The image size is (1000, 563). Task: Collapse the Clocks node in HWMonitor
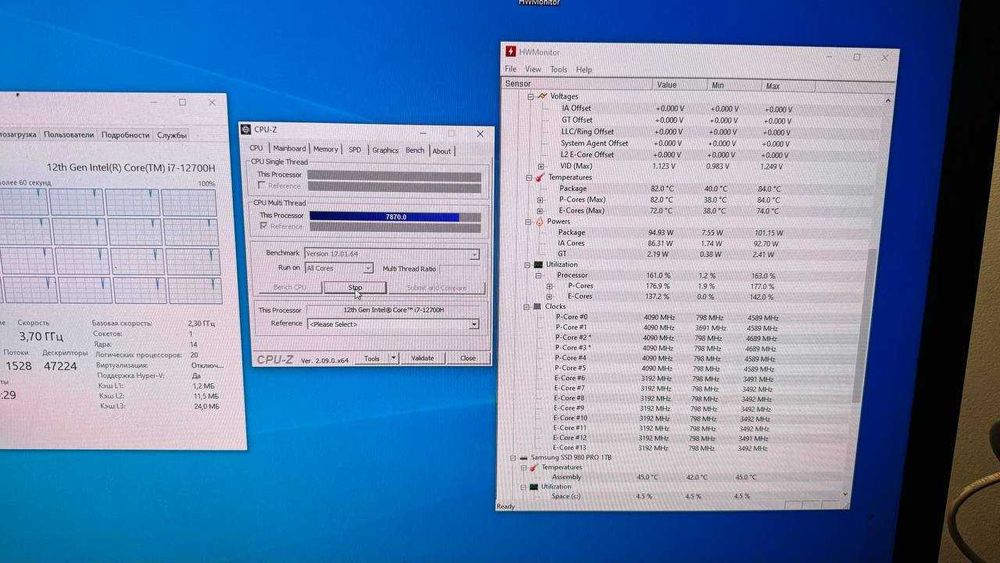[527, 307]
